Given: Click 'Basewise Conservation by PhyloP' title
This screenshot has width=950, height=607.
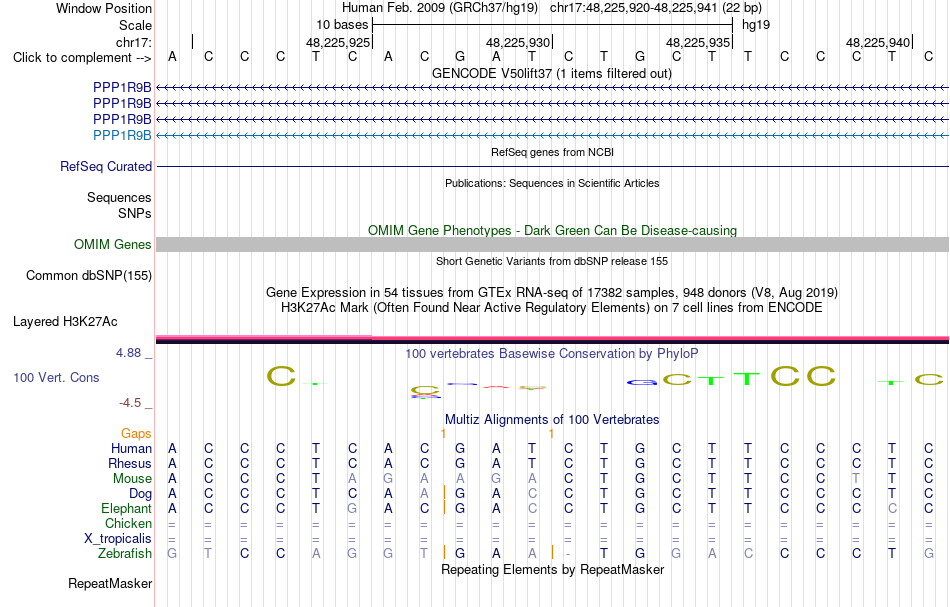Looking at the screenshot, I should coord(552,353).
